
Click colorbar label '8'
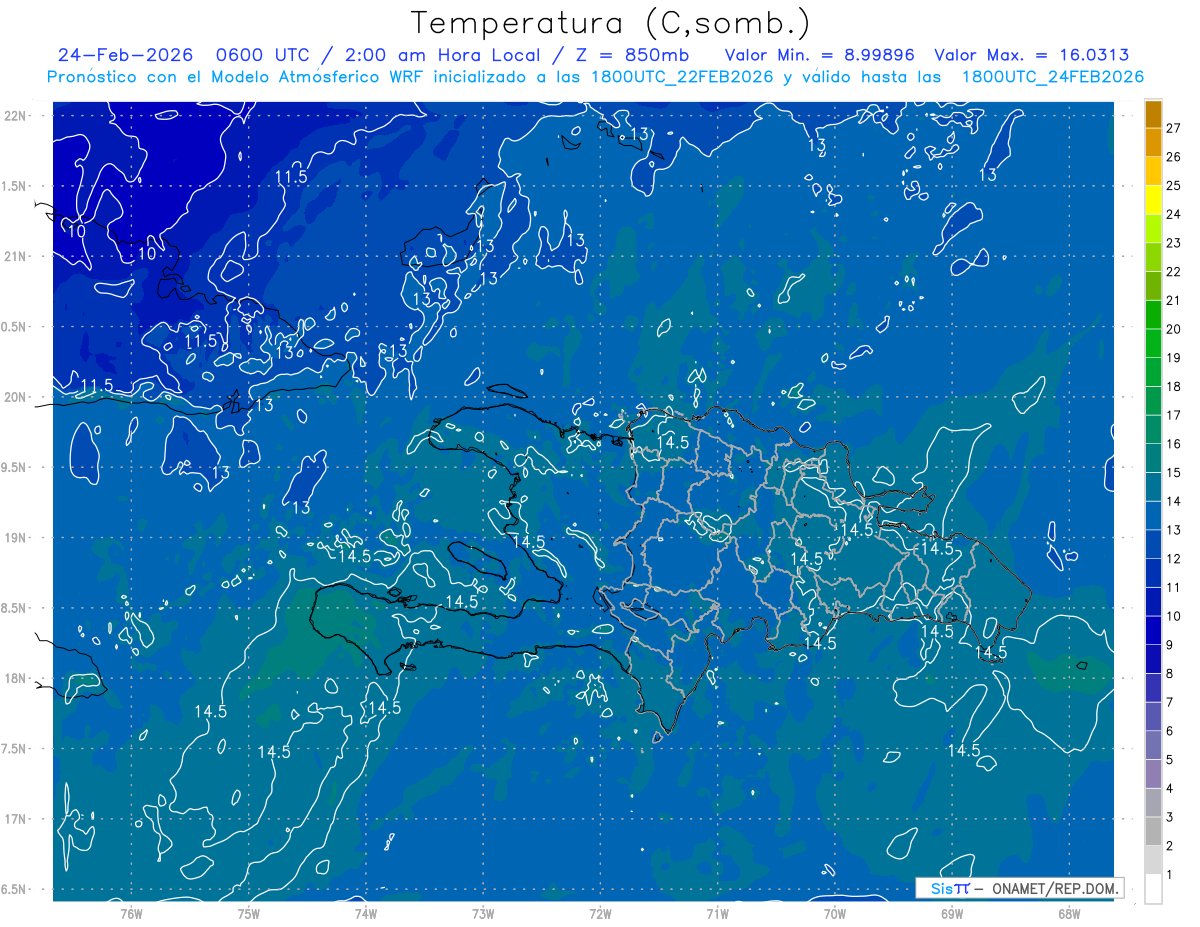(1169, 674)
